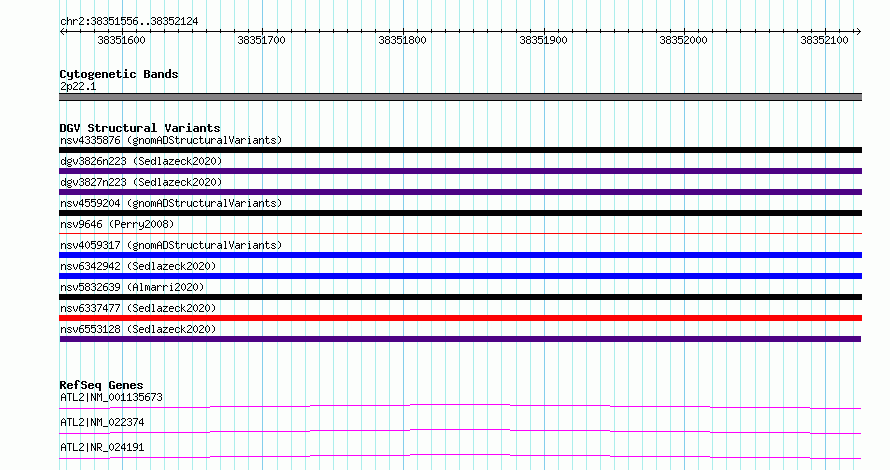This screenshot has height=470, width=890.
Task: Click the black bar for nsv5832639
Action: click(x=460, y=297)
